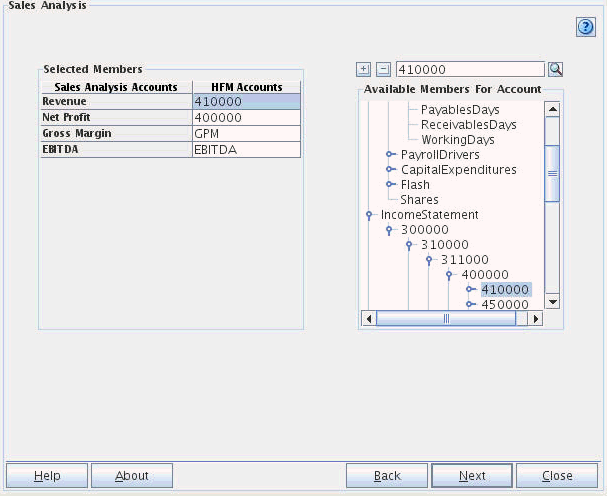The image size is (607, 496).
Task: Expand the 450000 tree node
Action: click(x=471, y=304)
